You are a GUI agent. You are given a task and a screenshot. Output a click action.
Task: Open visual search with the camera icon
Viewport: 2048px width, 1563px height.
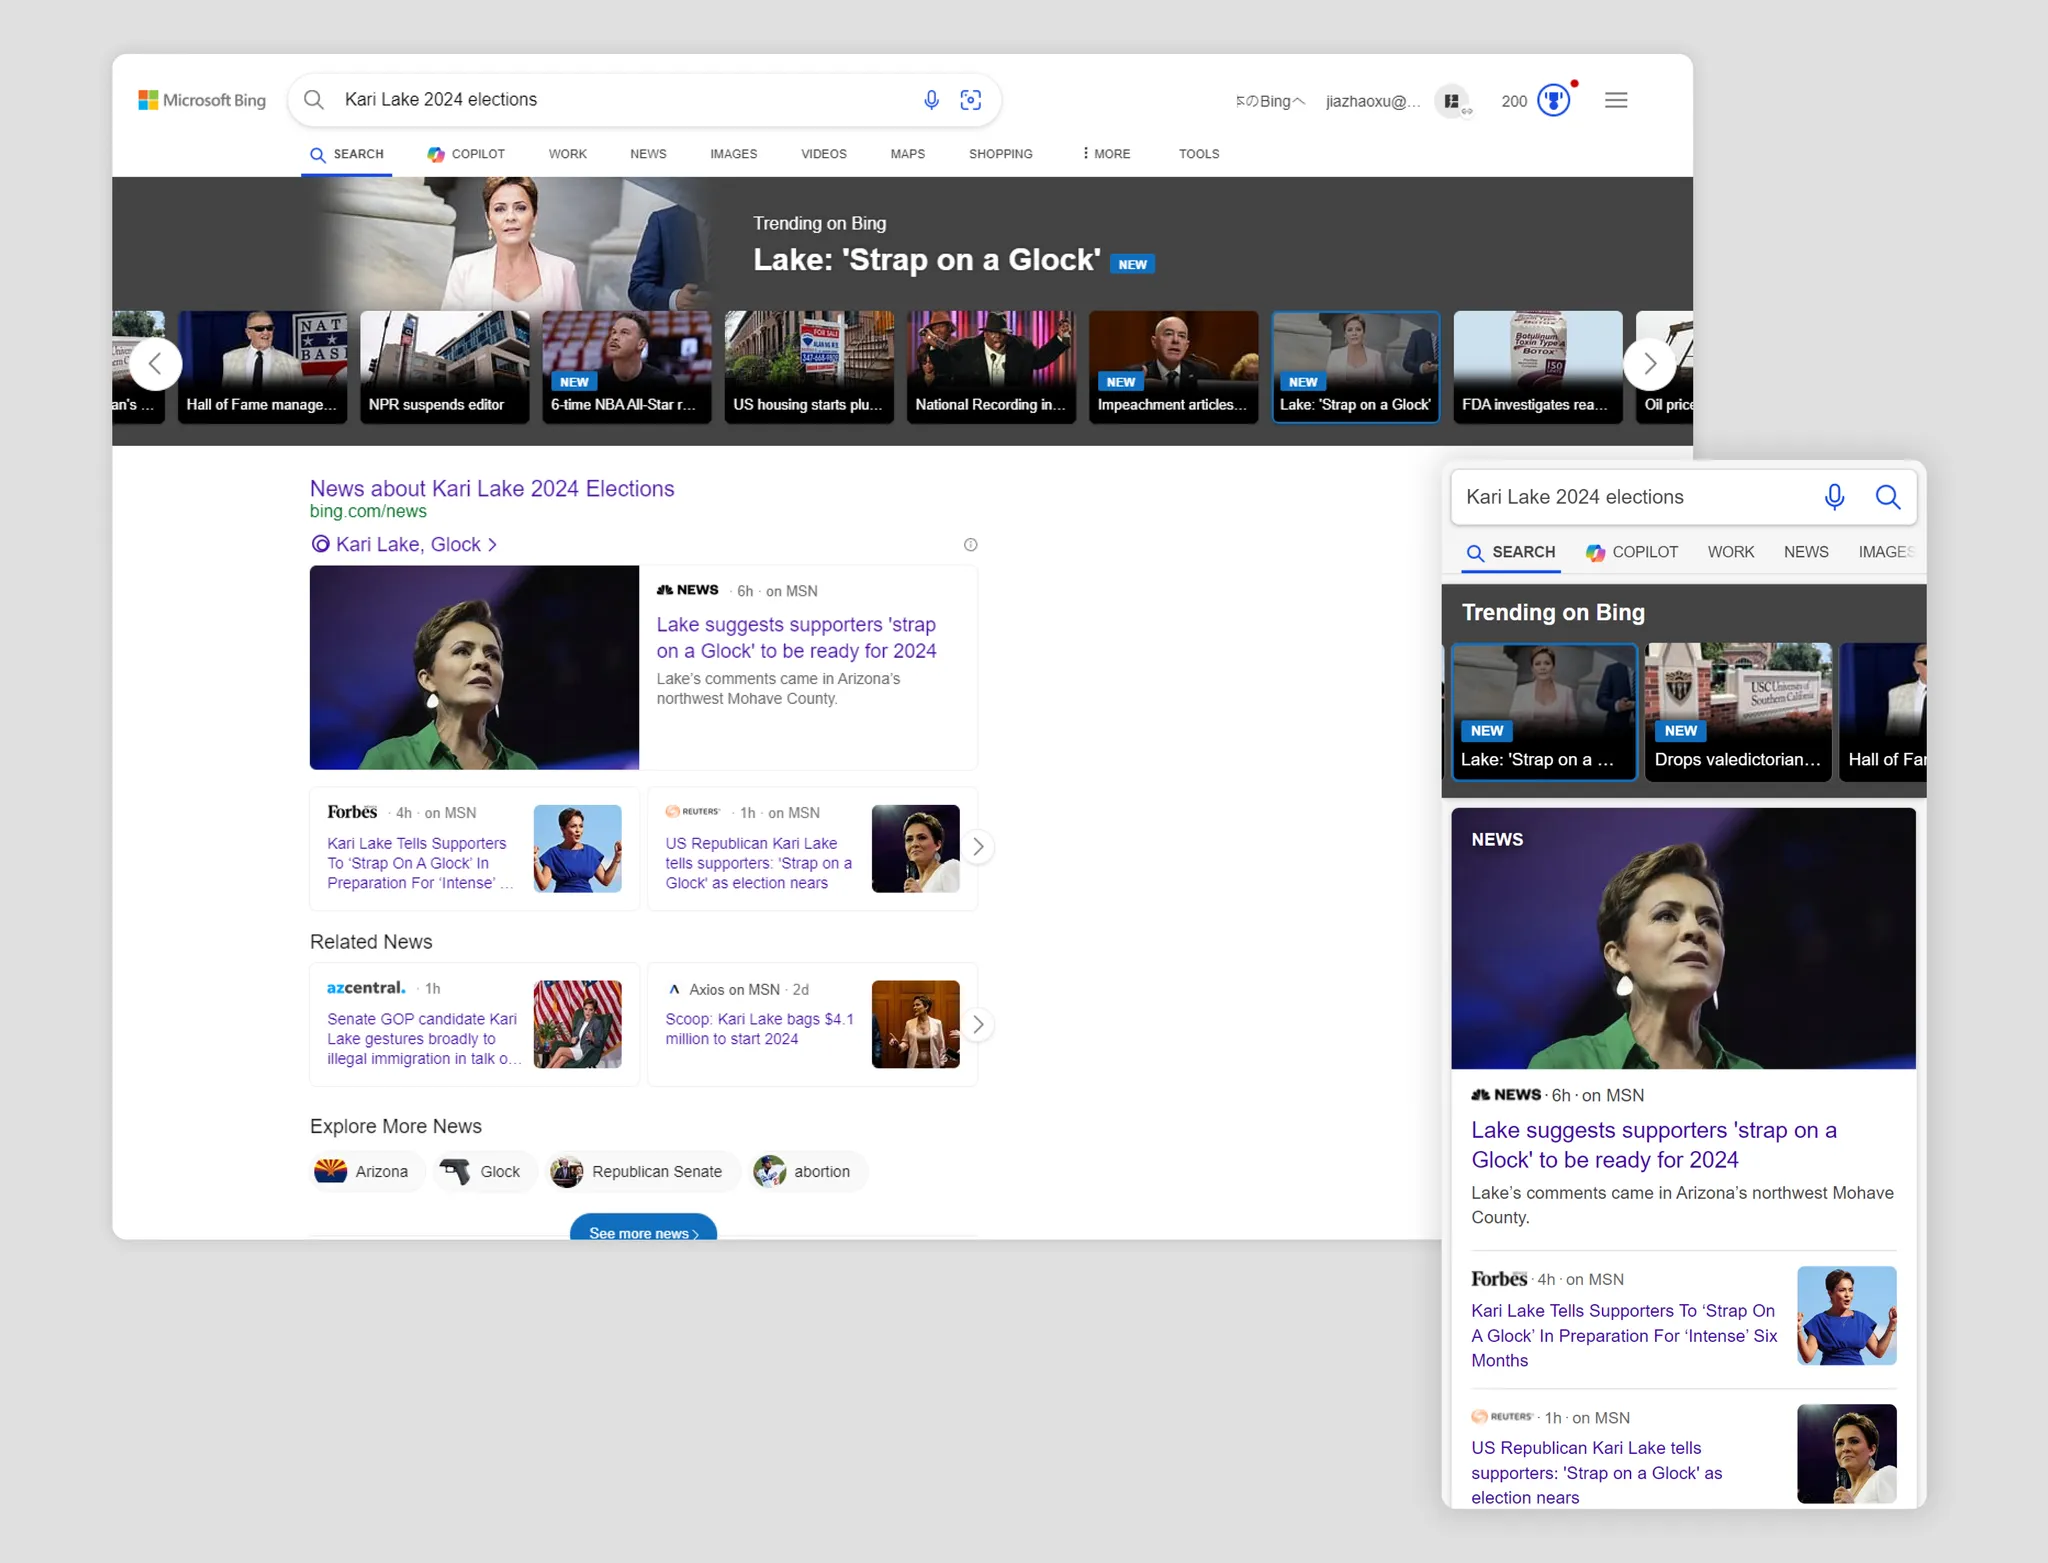point(970,99)
